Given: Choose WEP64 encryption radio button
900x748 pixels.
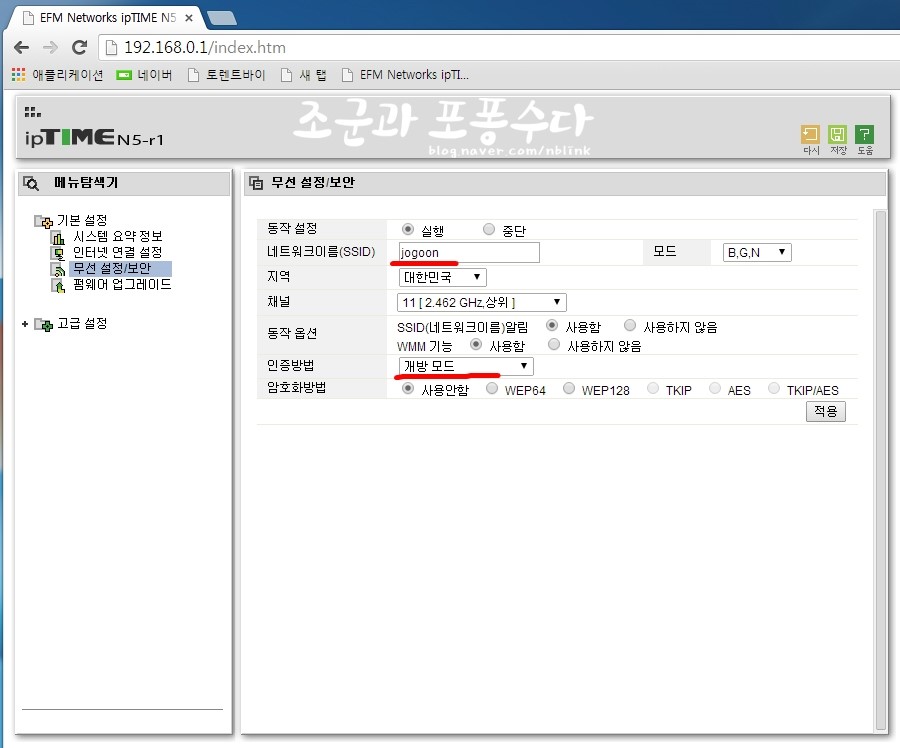Looking at the screenshot, I should tap(492, 389).
